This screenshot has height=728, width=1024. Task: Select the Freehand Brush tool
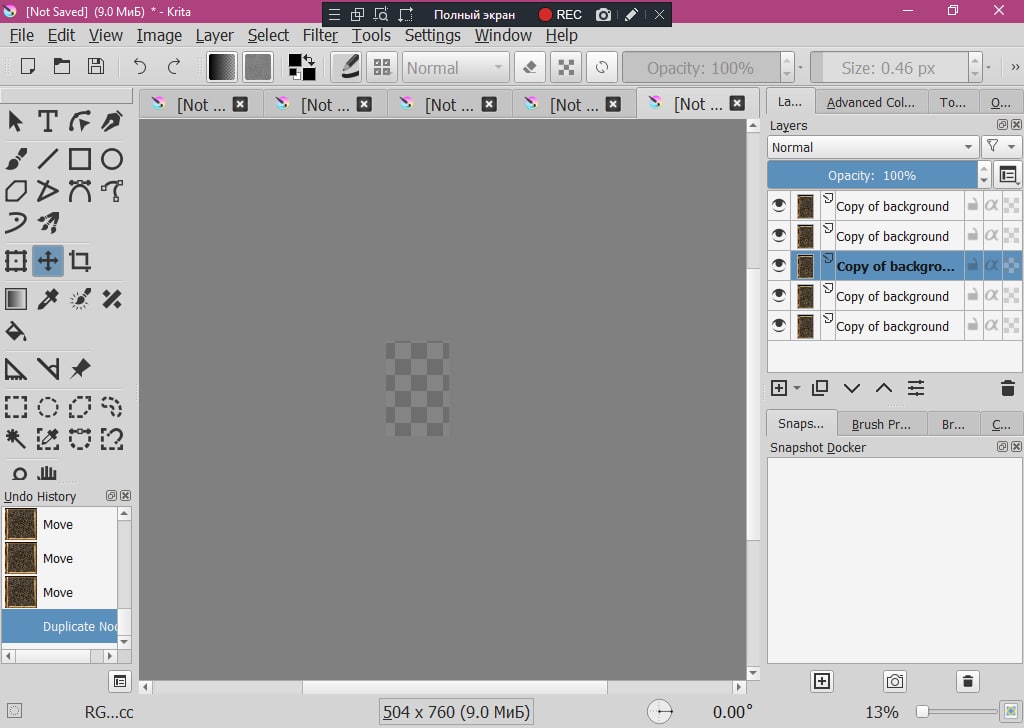[16, 159]
